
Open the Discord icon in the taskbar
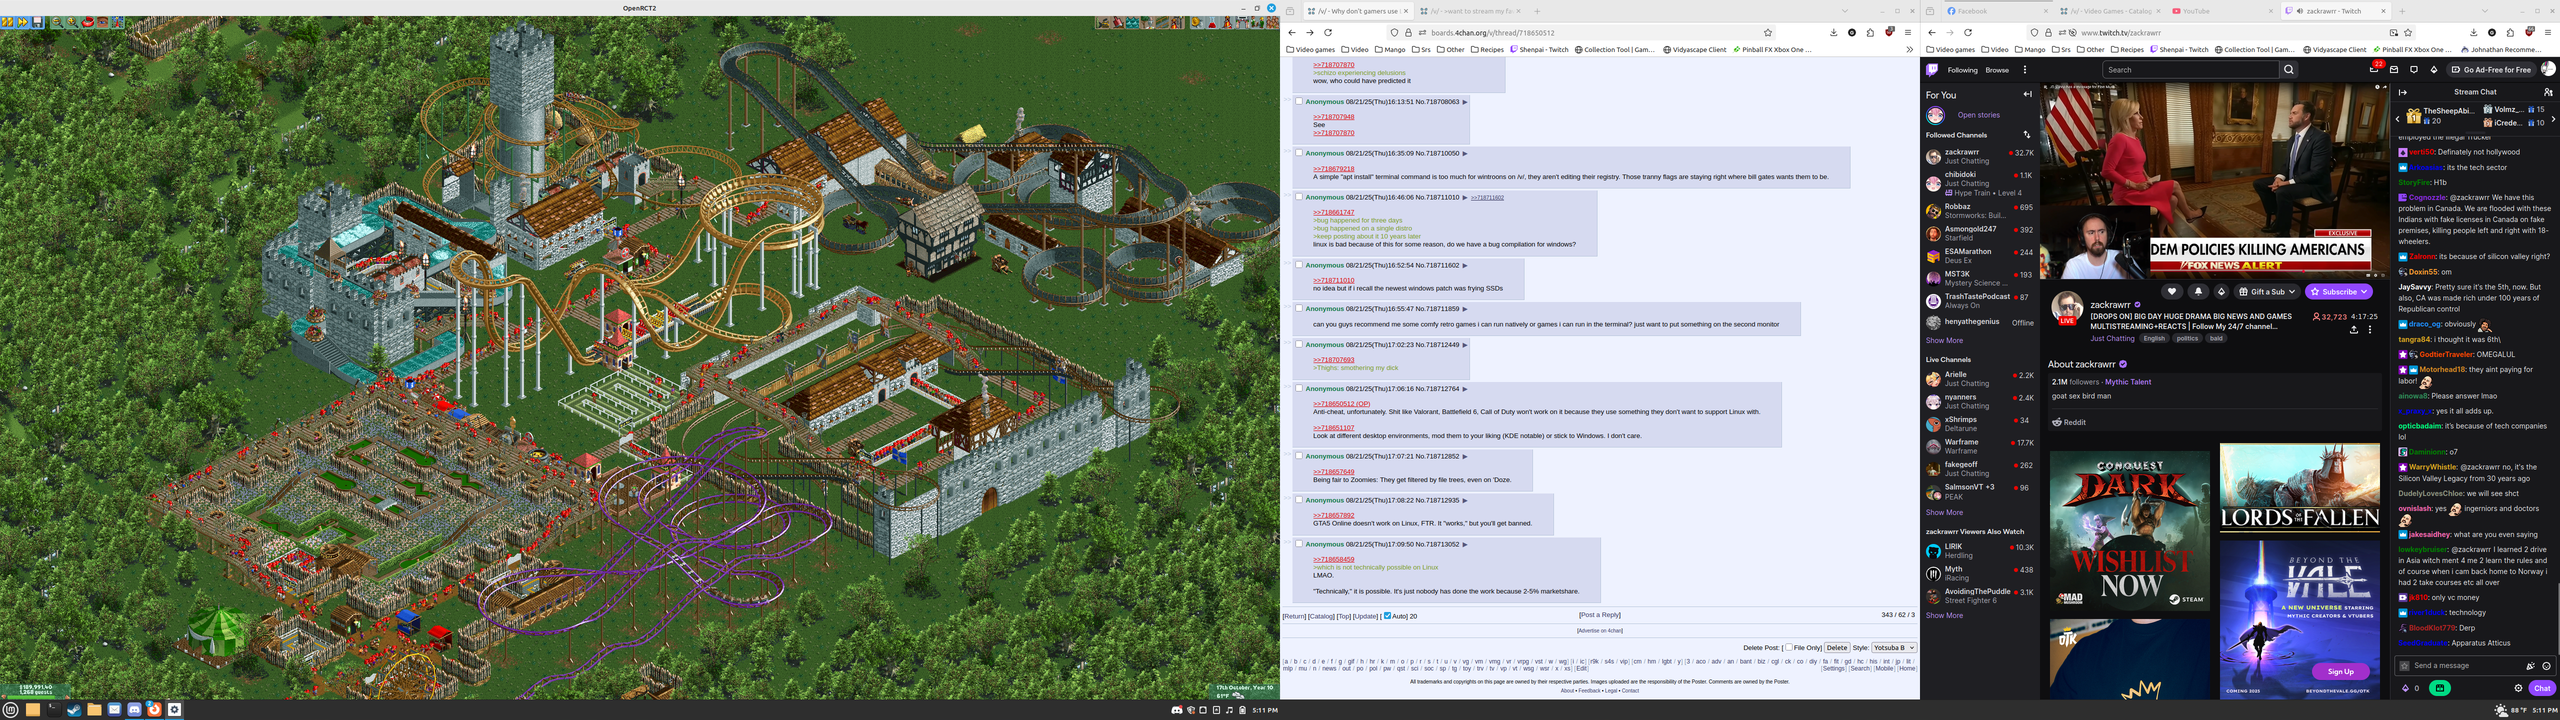point(134,710)
